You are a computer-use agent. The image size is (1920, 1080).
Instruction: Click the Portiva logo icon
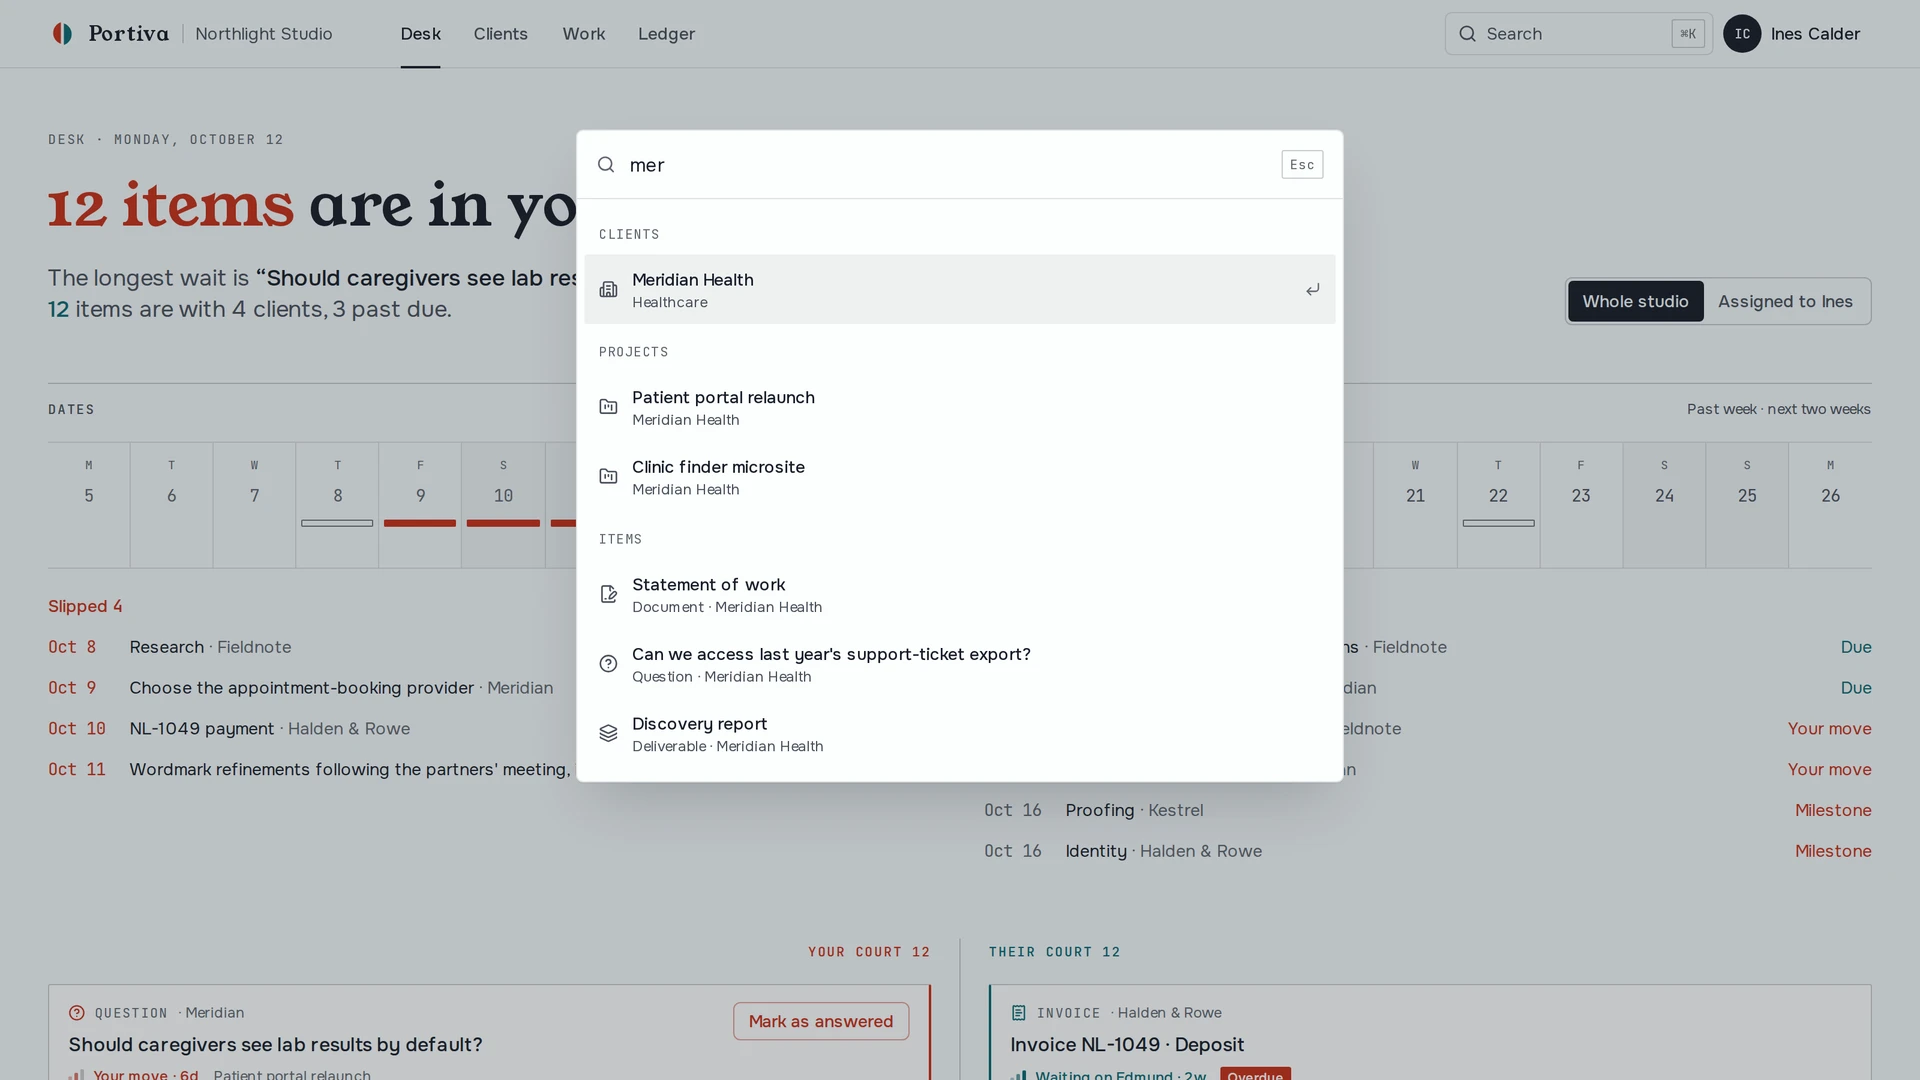(62, 34)
